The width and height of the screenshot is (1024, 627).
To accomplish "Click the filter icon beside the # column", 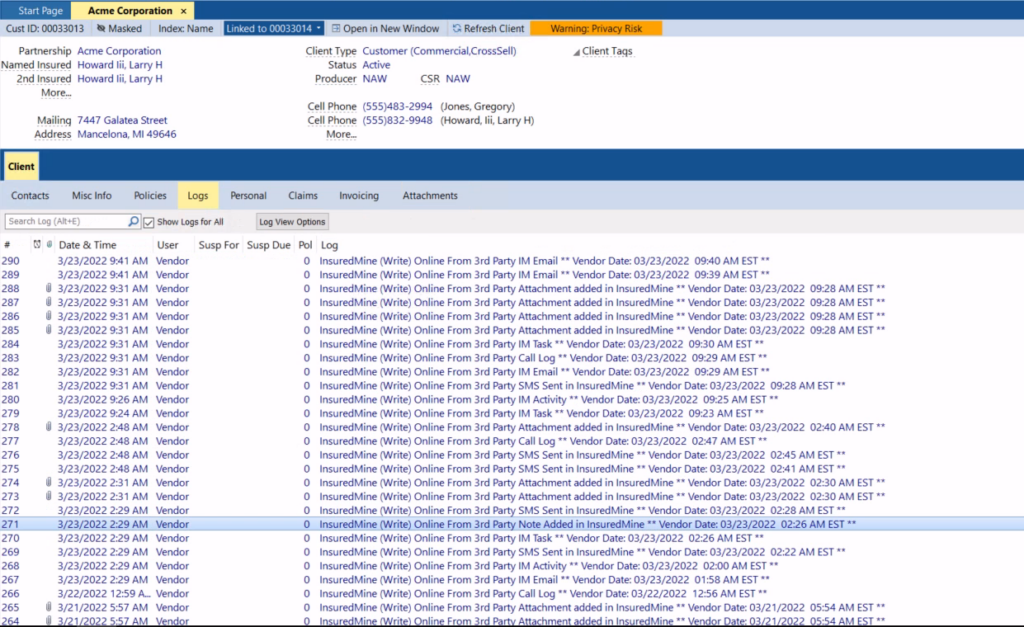I will coord(20,244).
